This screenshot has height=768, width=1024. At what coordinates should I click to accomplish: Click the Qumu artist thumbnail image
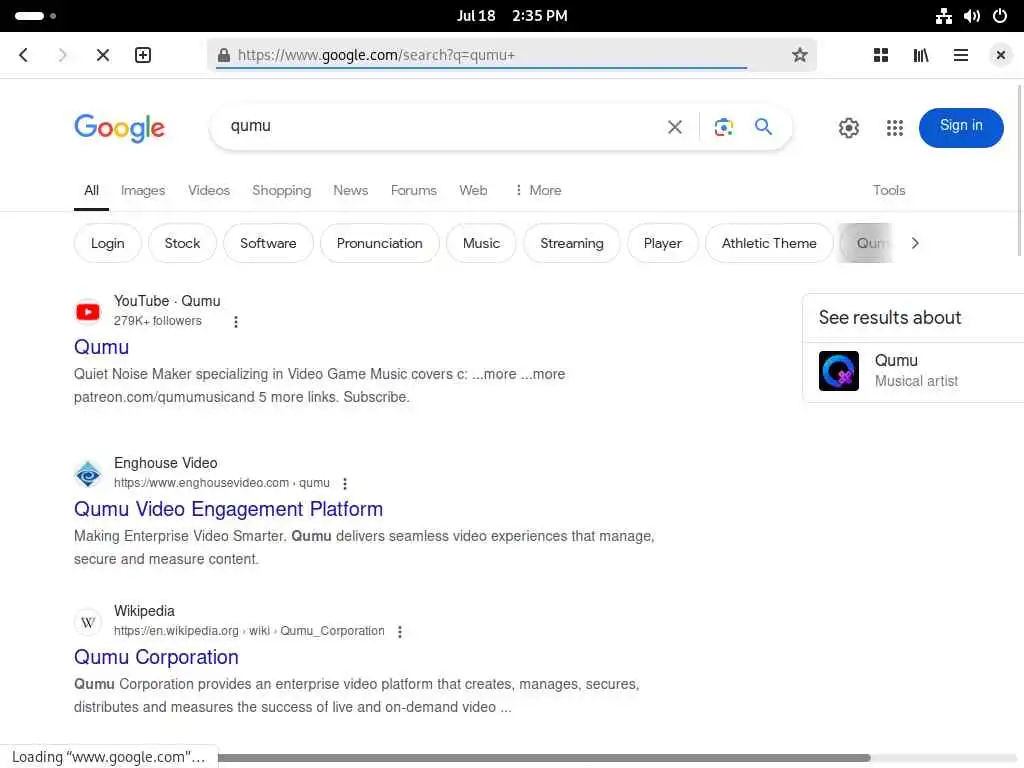click(839, 371)
